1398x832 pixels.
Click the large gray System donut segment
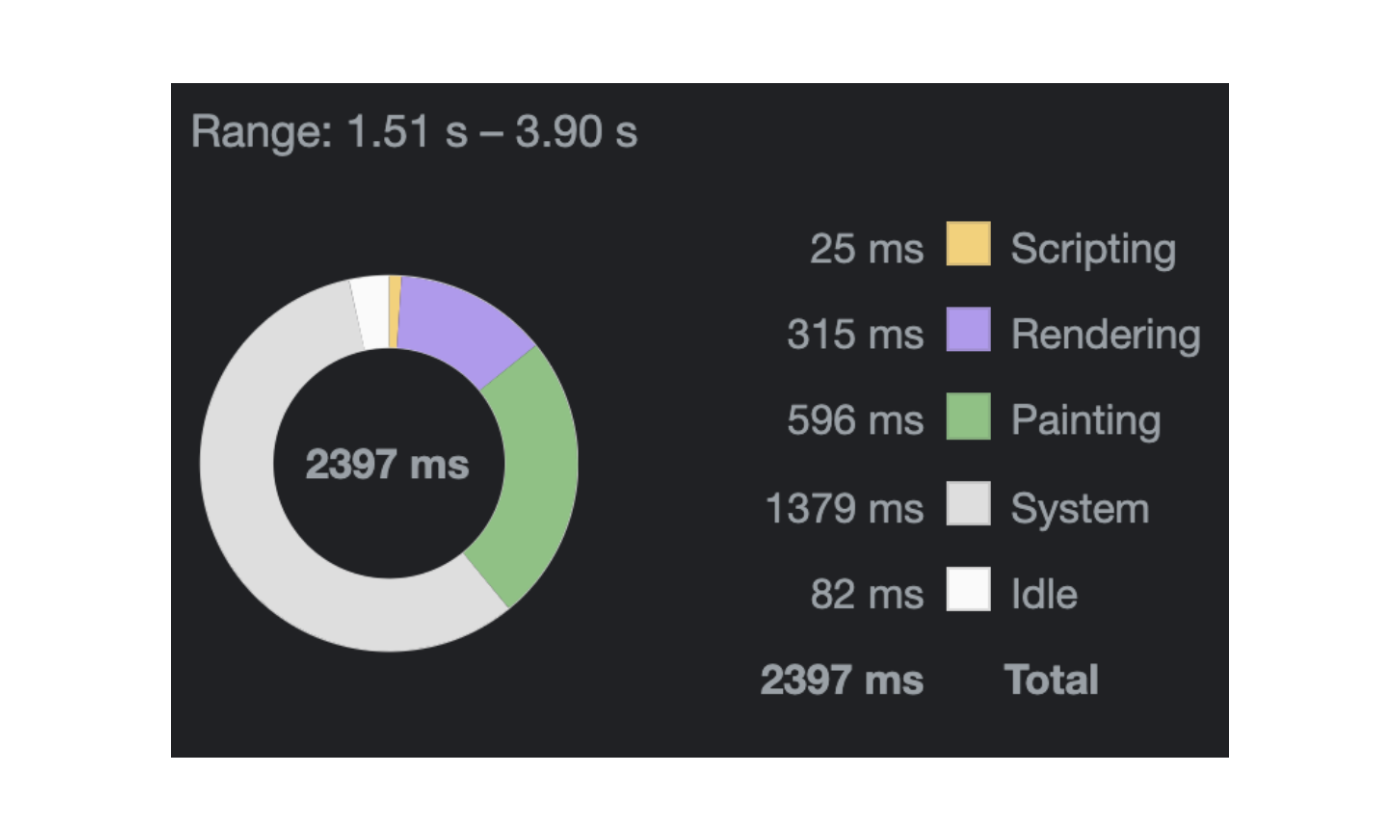(x=262, y=520)
